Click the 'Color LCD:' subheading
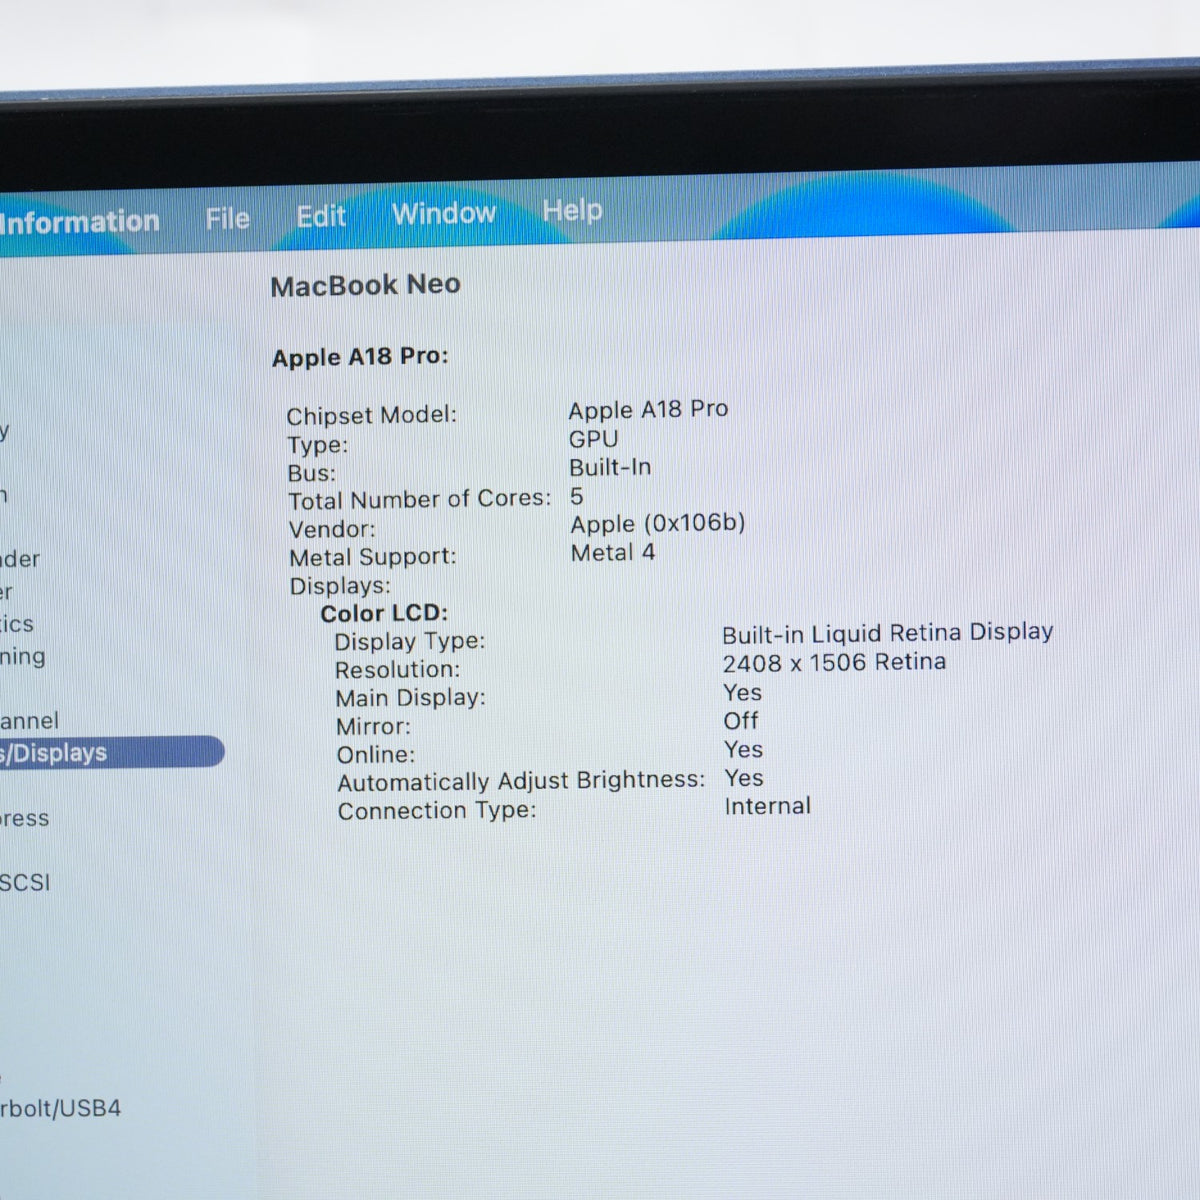 click(x=384, y=613)
